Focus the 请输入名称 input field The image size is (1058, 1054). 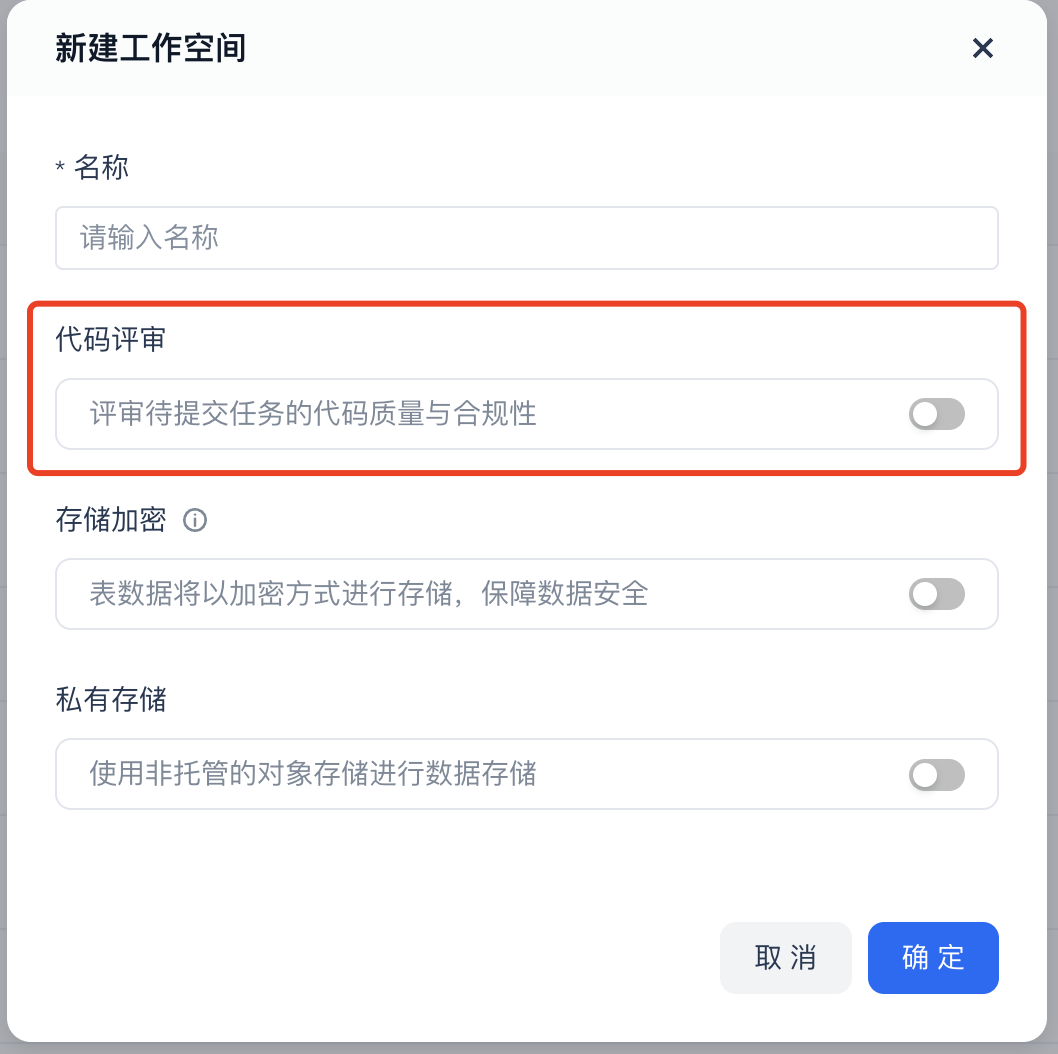[x=526, y=238]
